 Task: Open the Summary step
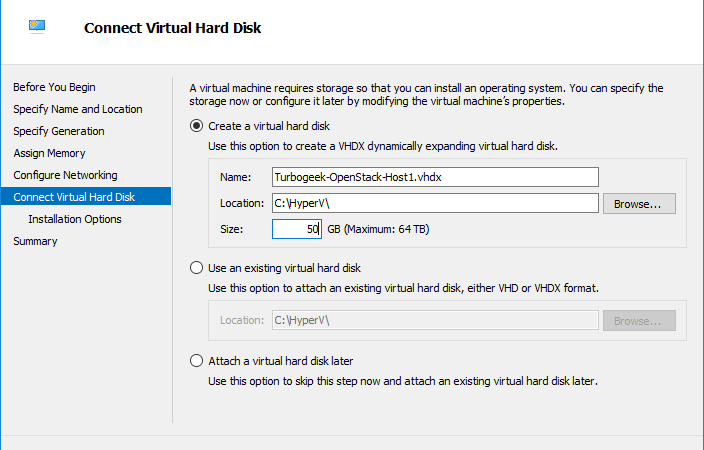35,241
